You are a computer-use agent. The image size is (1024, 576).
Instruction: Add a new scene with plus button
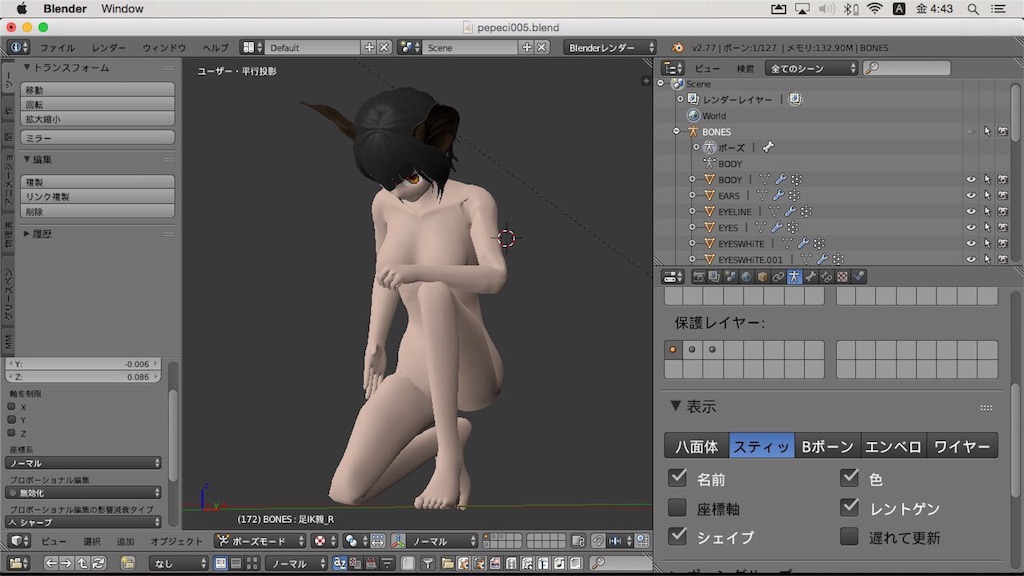[527, 48]
